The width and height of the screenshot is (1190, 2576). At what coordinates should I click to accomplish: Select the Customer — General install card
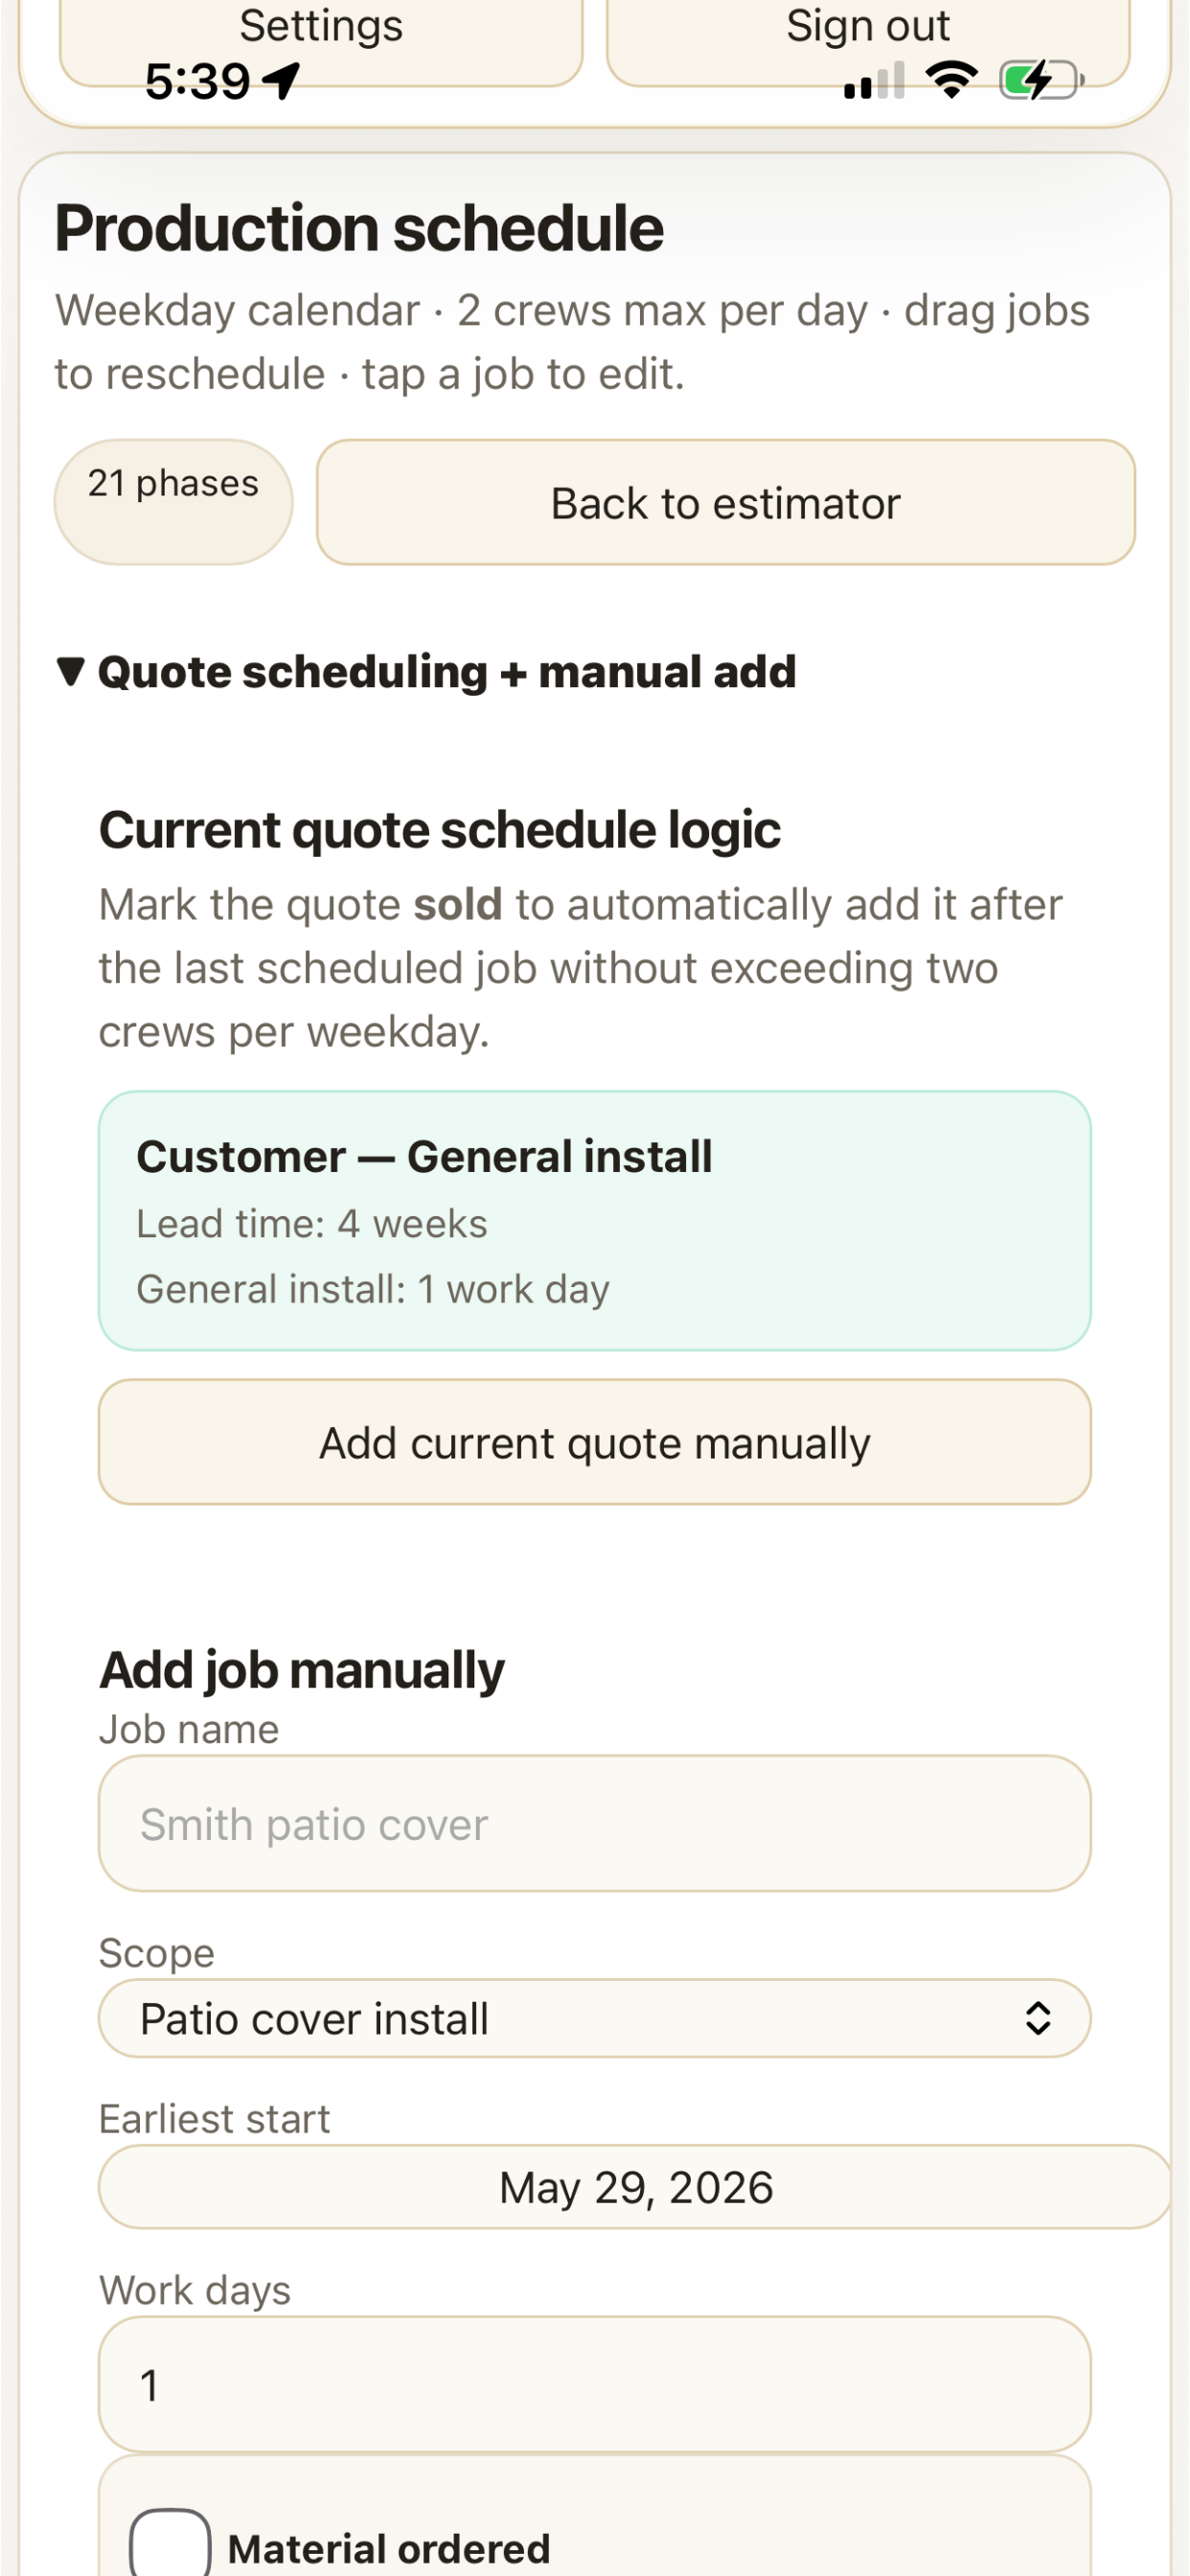[595, 1221]
